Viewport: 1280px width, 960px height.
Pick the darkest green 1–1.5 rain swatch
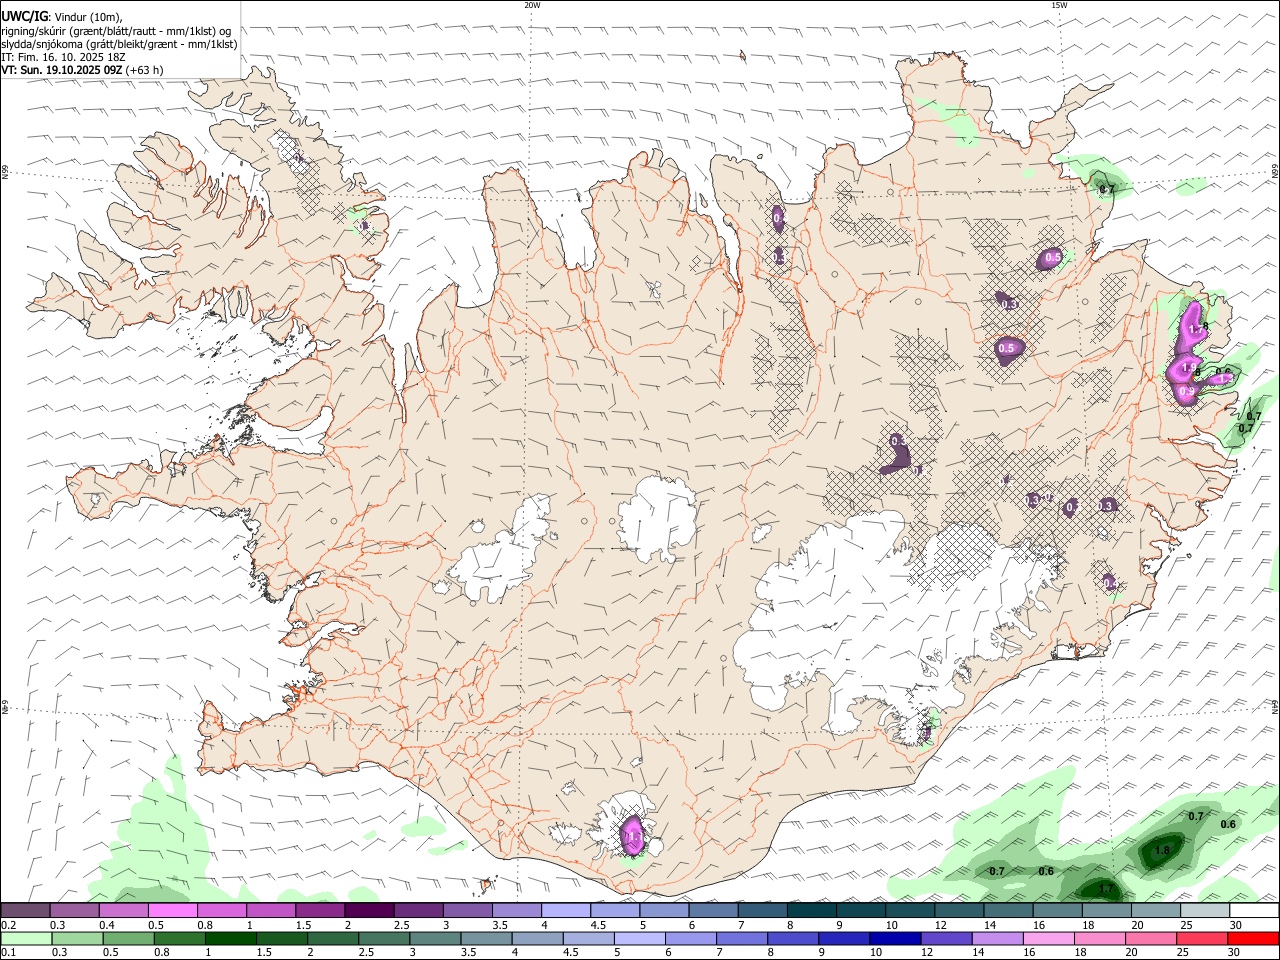230,938
